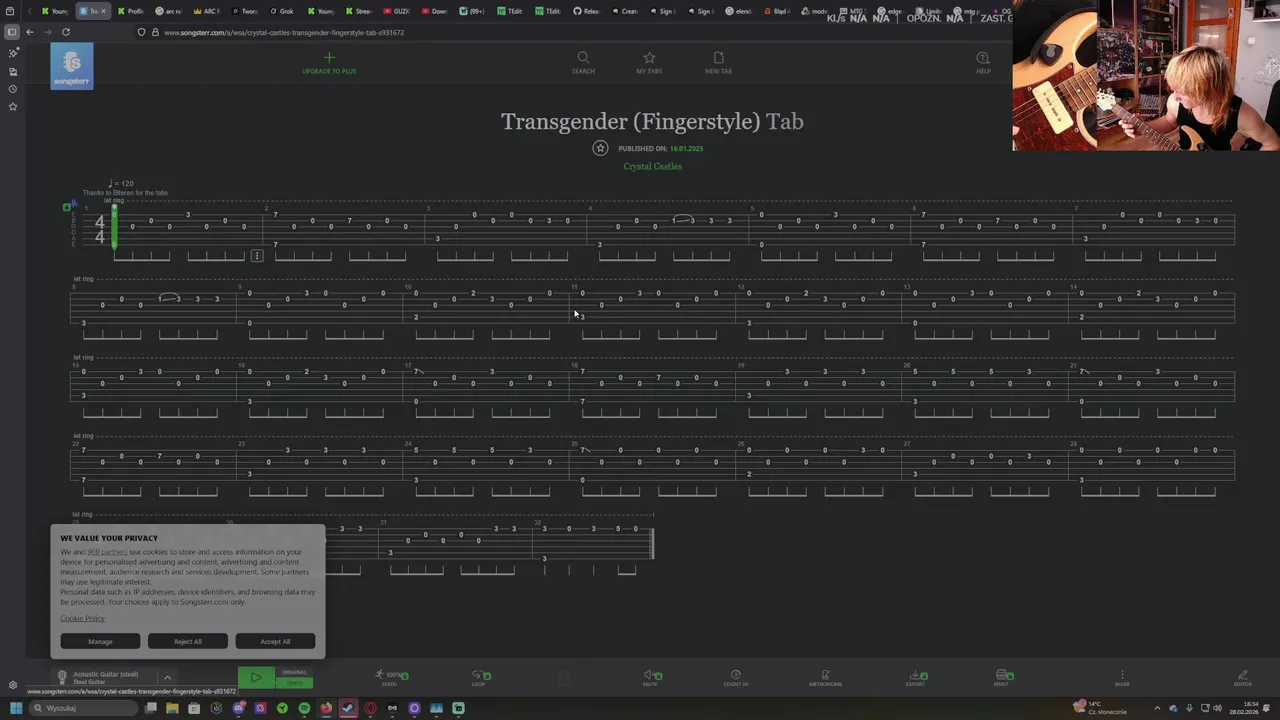Click Reject All cookies
The height and width of the screenshot is (720, 1280).
pos(187,641)
